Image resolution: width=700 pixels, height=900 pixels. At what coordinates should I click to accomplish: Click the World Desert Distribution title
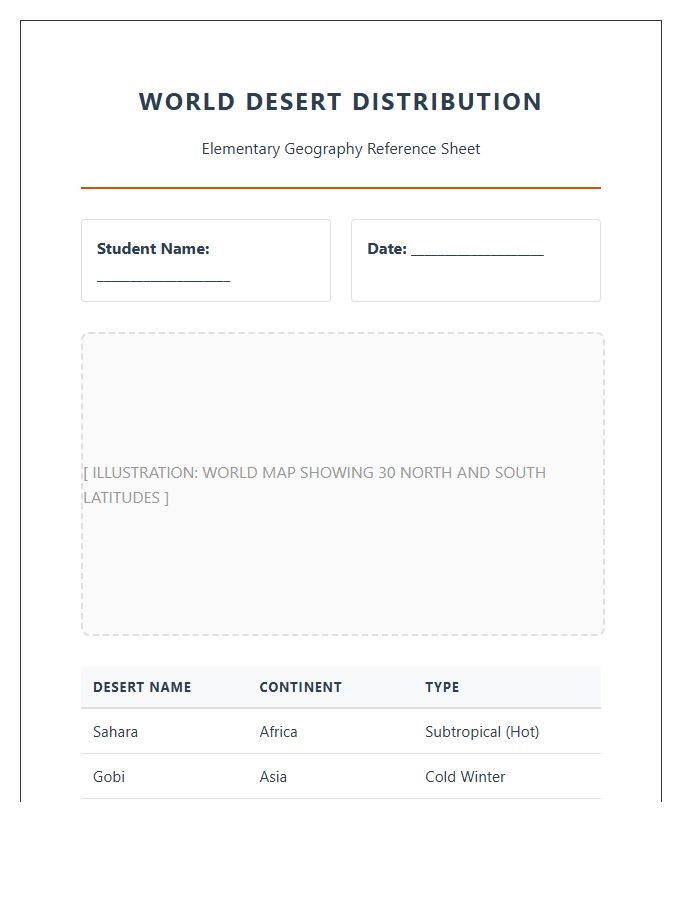(x=340, y=102)
